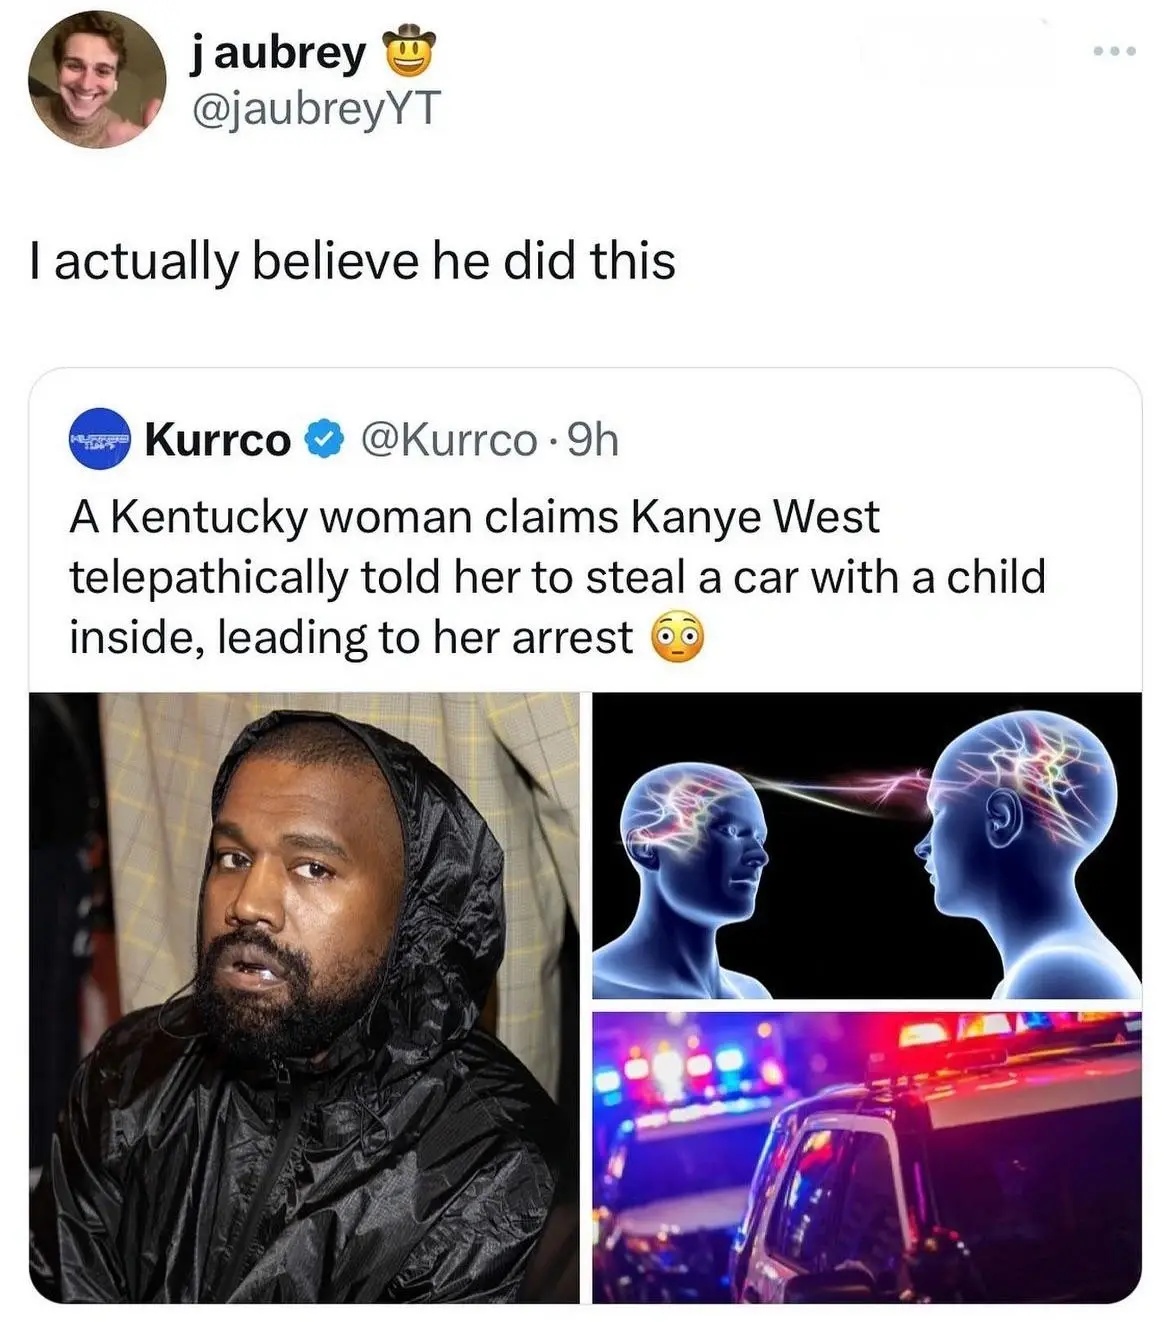The image size is (1170, 1322).
Task: Open Kurrco's blue profile avatar
Action: click(x=100, y=438)
